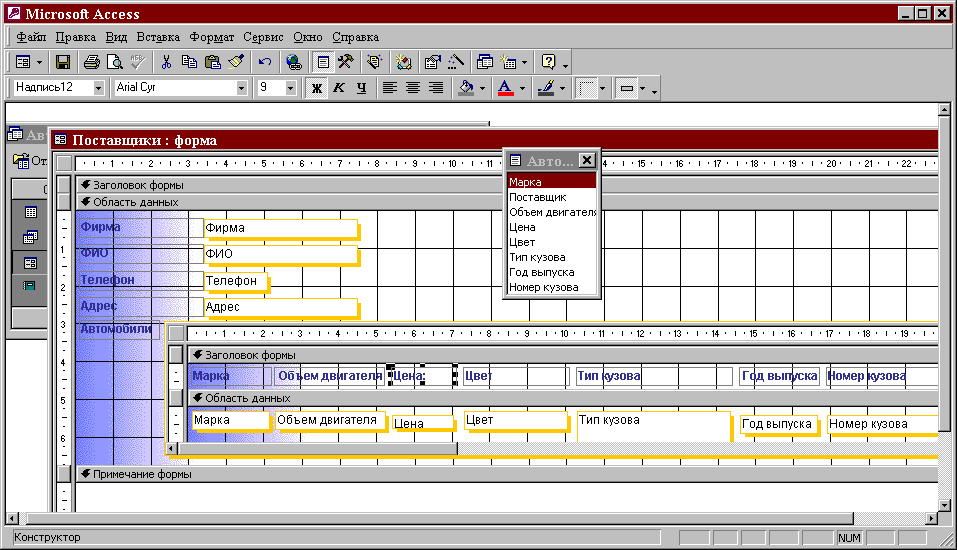Screen dimensions: 957x550
Task: Toggle the Toolbox hammer-and-wrench button
Action: pos(345,62)
